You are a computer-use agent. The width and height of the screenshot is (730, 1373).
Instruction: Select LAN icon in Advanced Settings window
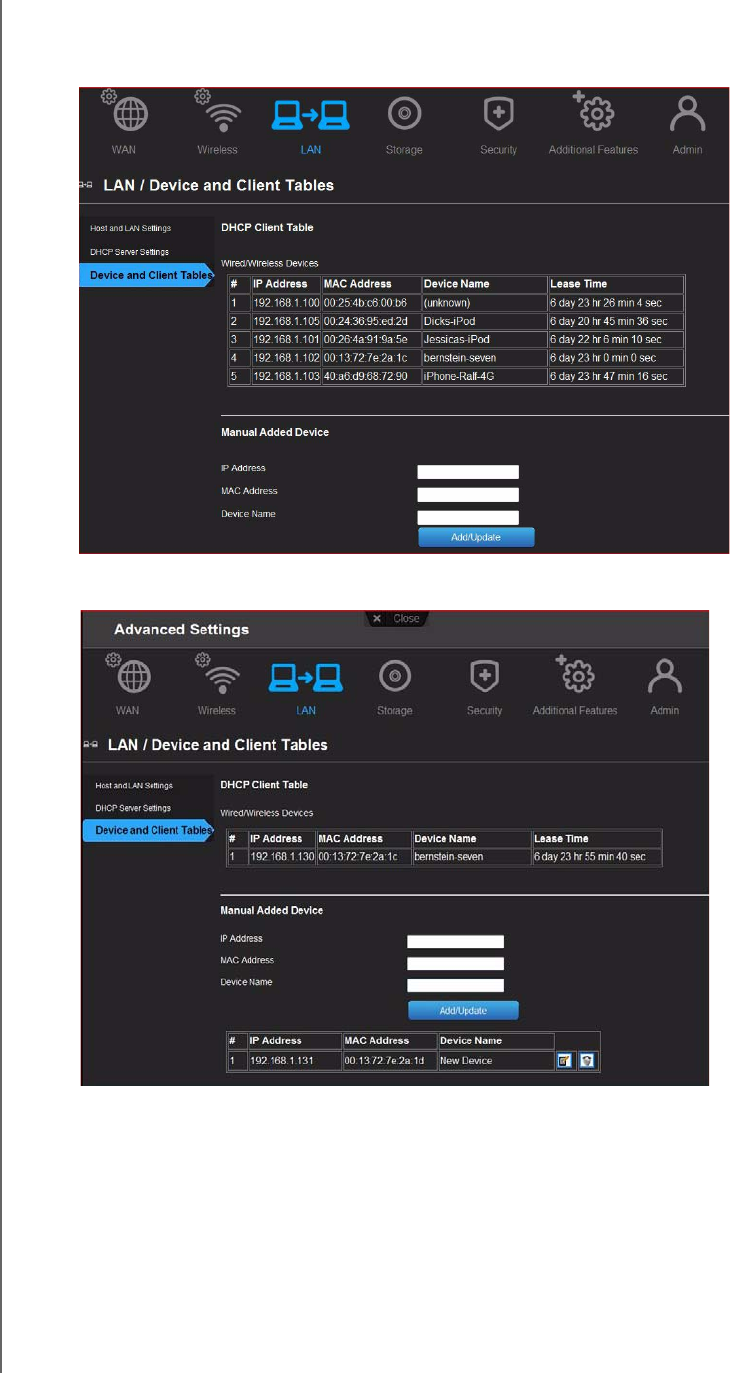tap(306, 676)
